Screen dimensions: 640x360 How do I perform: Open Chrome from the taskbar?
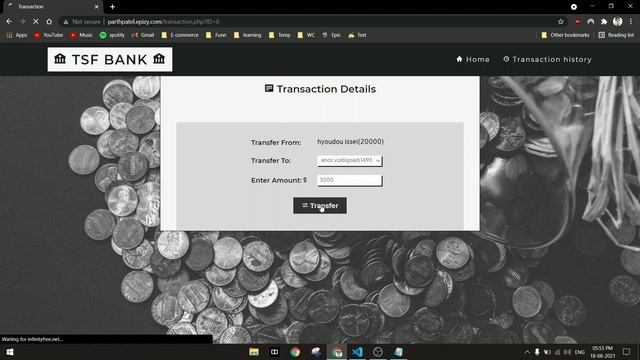click(x=295, y=352)
